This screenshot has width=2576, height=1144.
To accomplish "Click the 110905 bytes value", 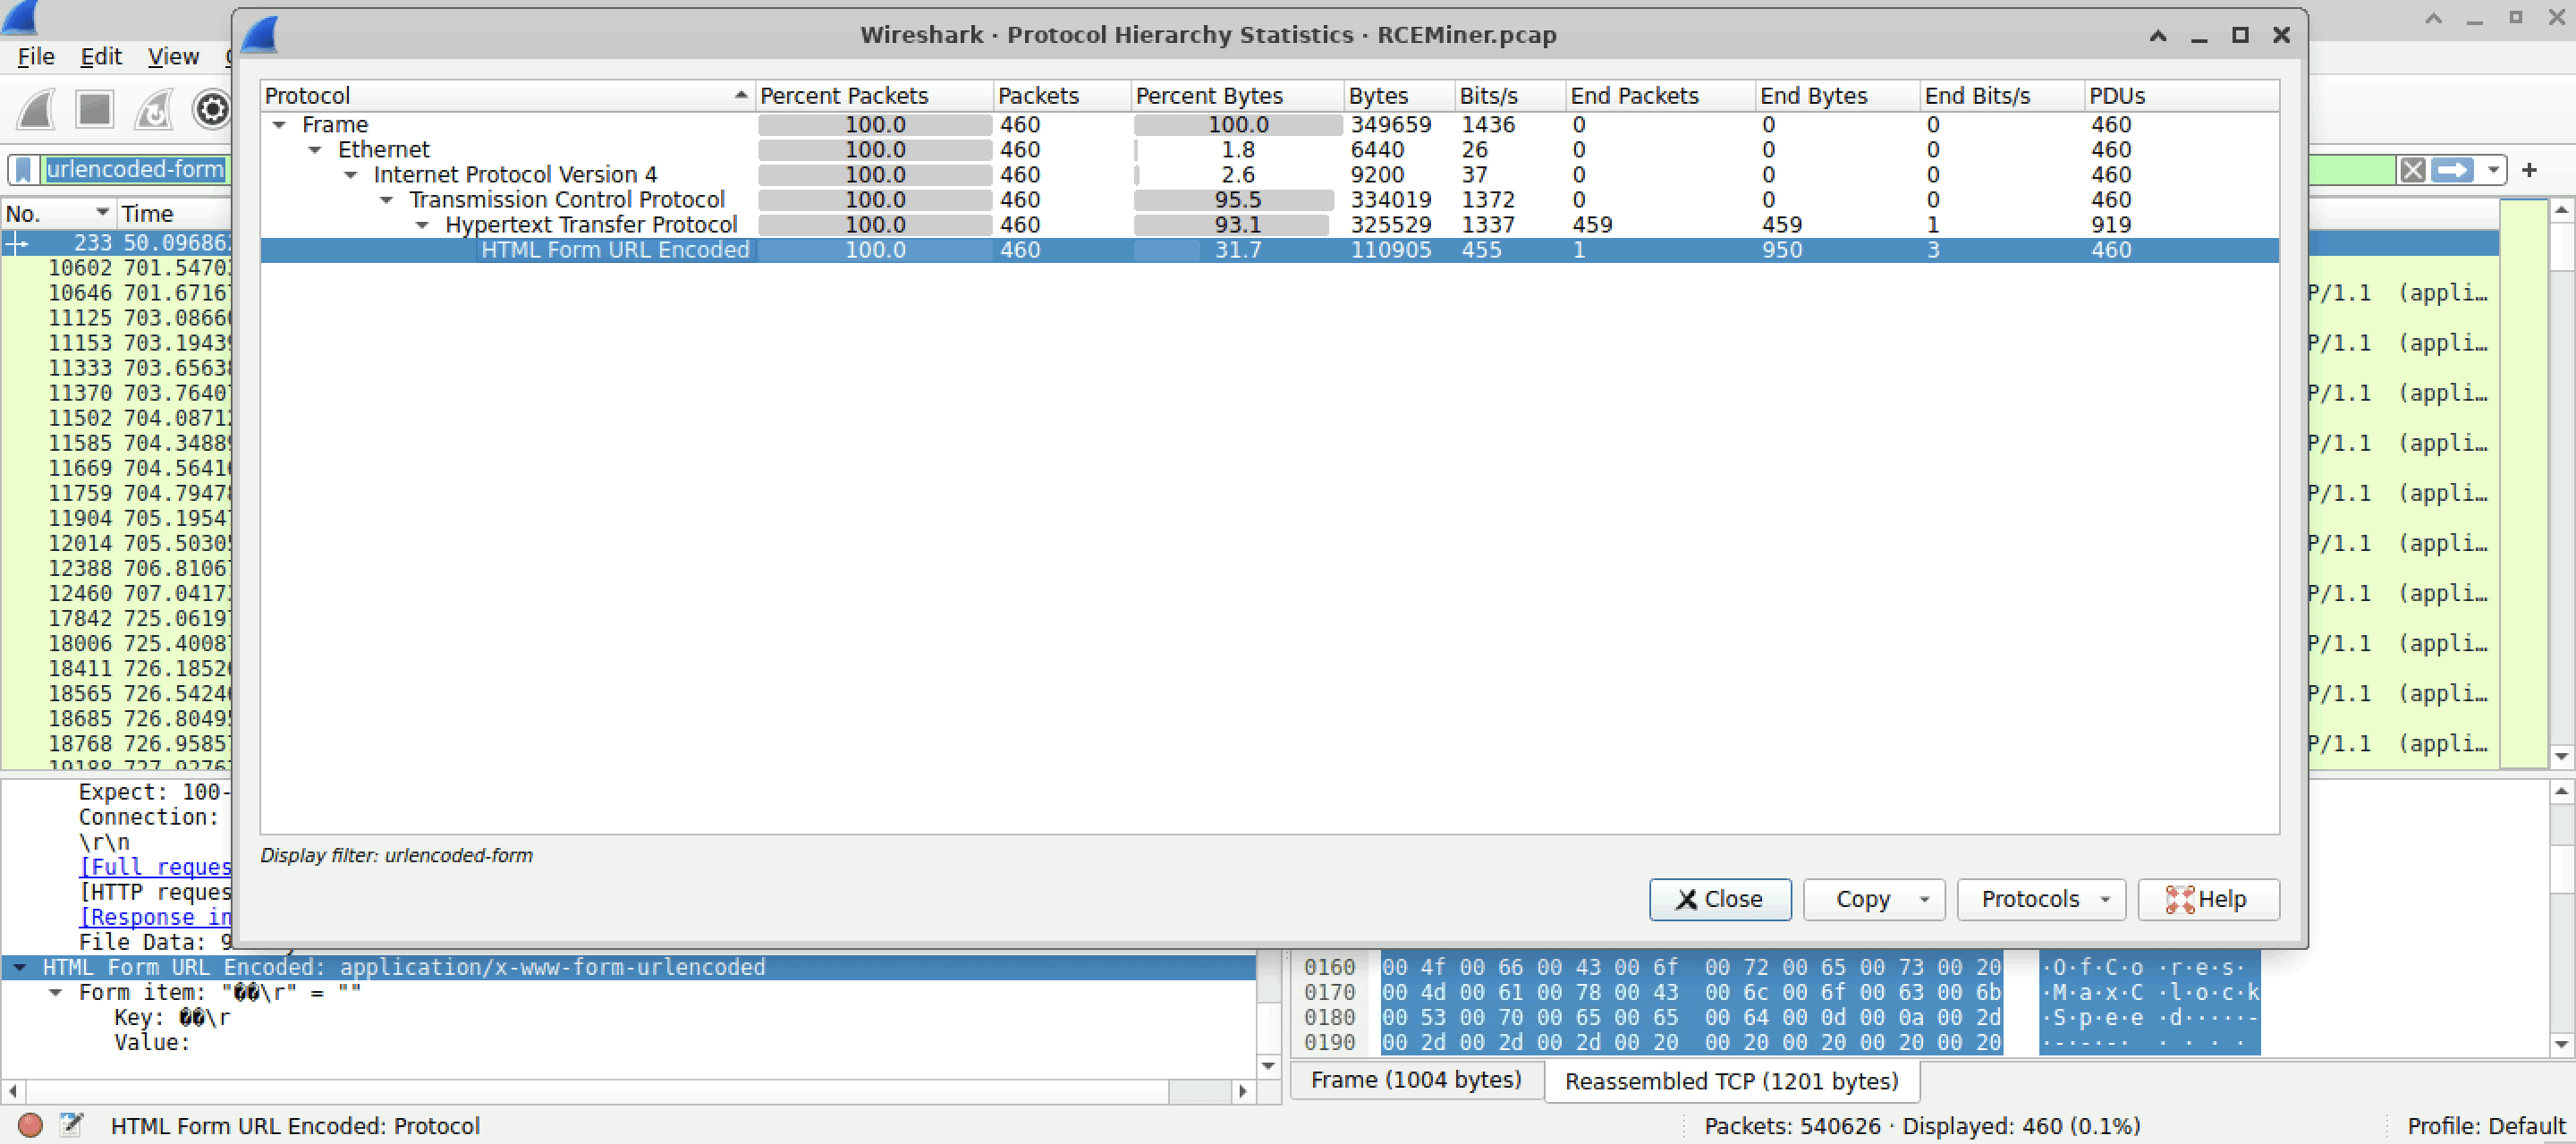I will (x=1391, y=250).
